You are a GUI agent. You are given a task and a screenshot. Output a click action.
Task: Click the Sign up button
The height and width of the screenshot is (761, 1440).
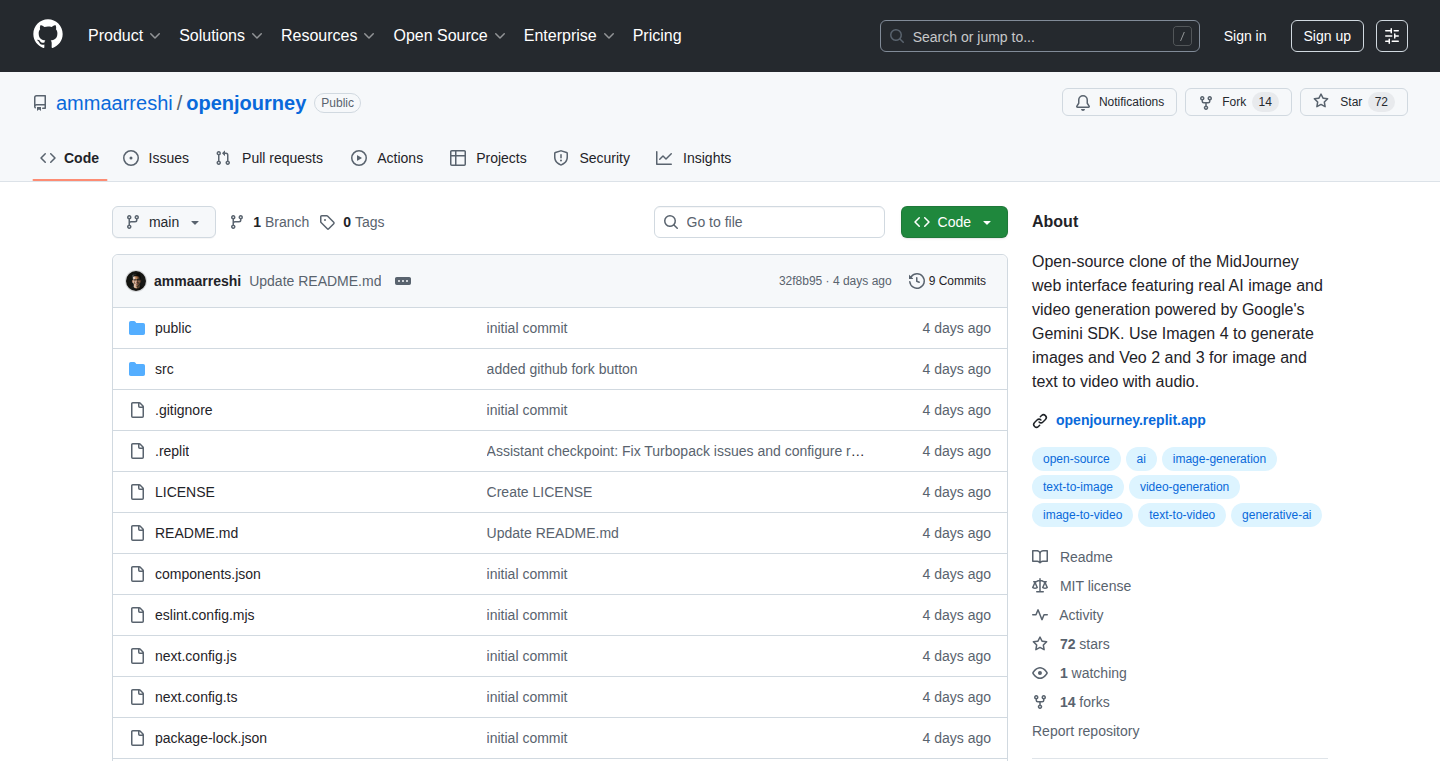click(x=1327, y=36)
